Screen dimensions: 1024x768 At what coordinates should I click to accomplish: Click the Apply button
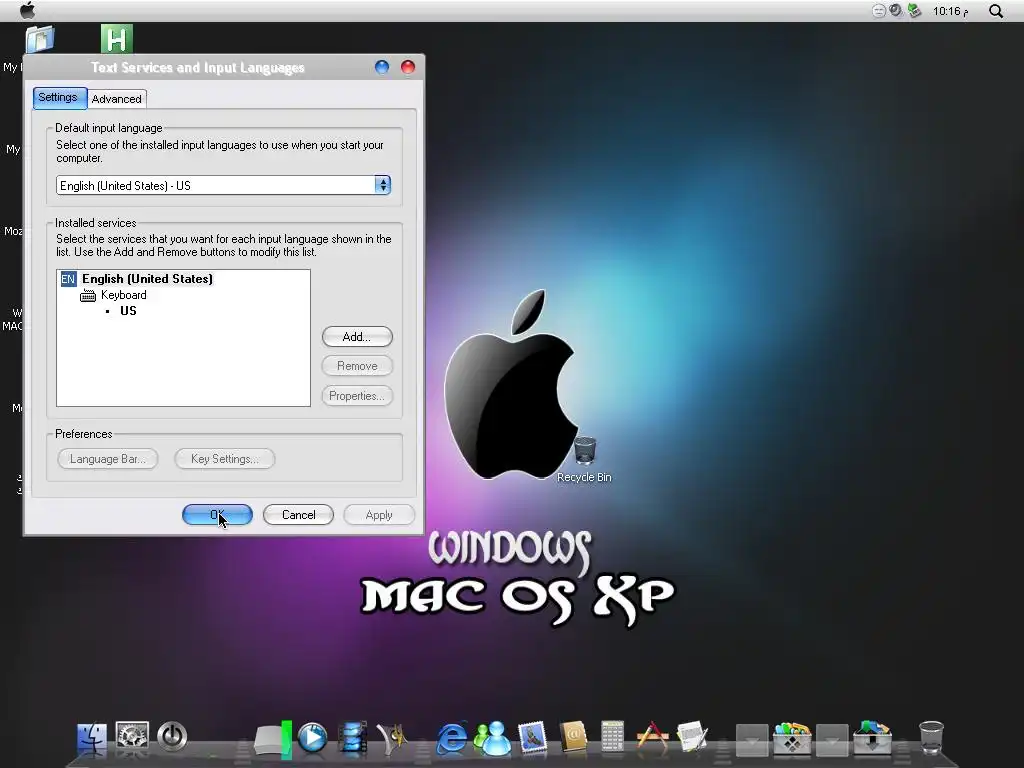379,515
